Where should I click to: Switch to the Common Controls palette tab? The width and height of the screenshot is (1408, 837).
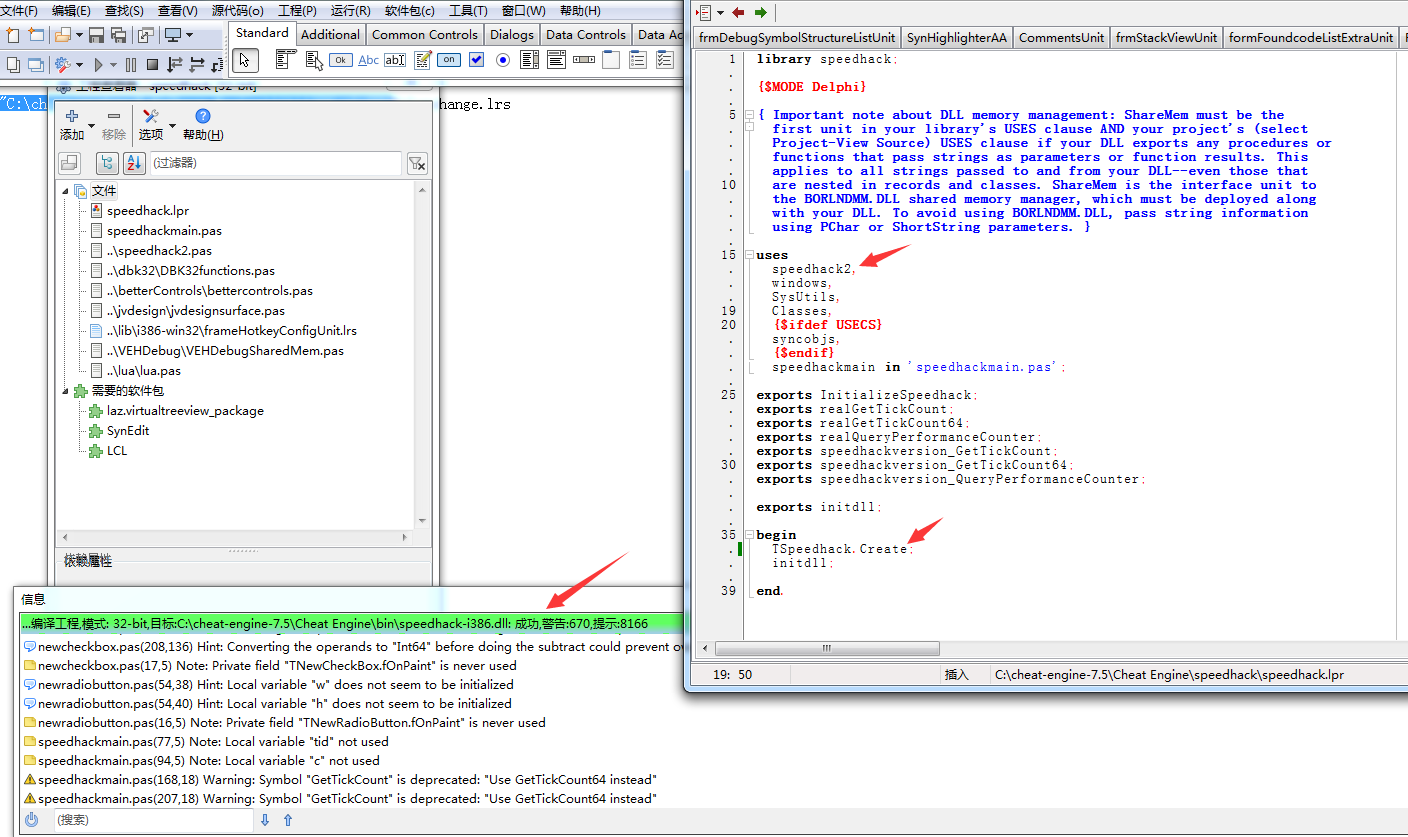(x=424, y=34)
